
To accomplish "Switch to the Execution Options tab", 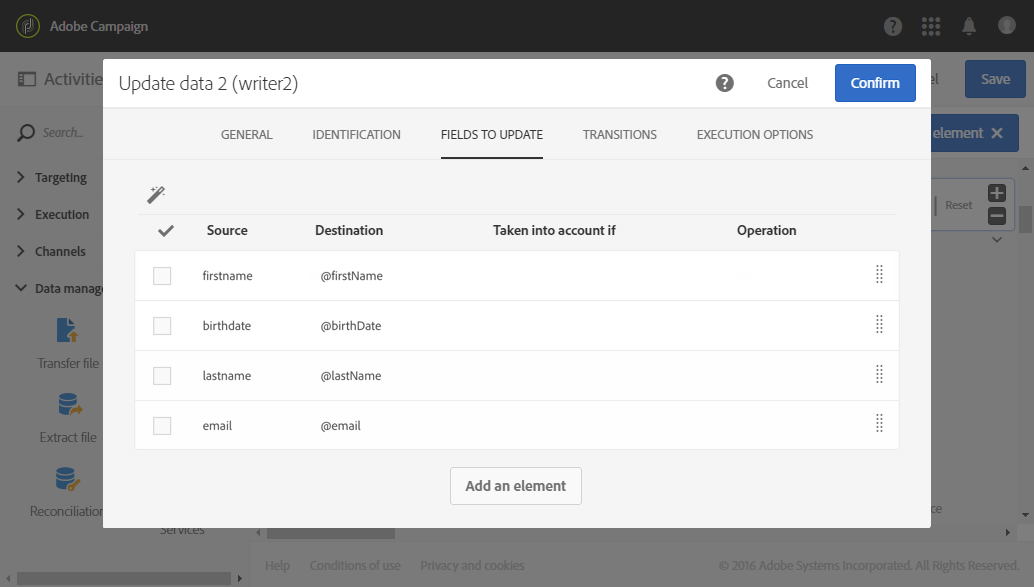I will (754, 135).
